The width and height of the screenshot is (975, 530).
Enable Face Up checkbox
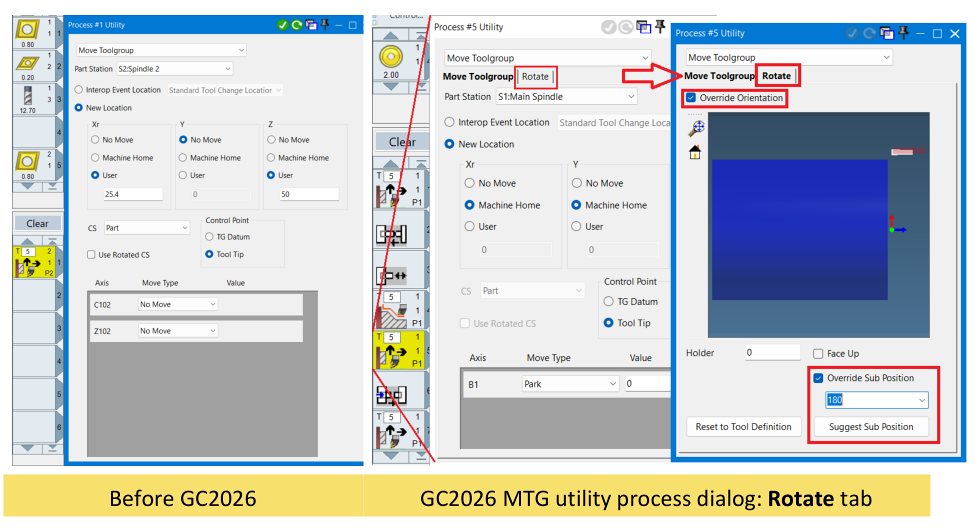pos(818,354)
